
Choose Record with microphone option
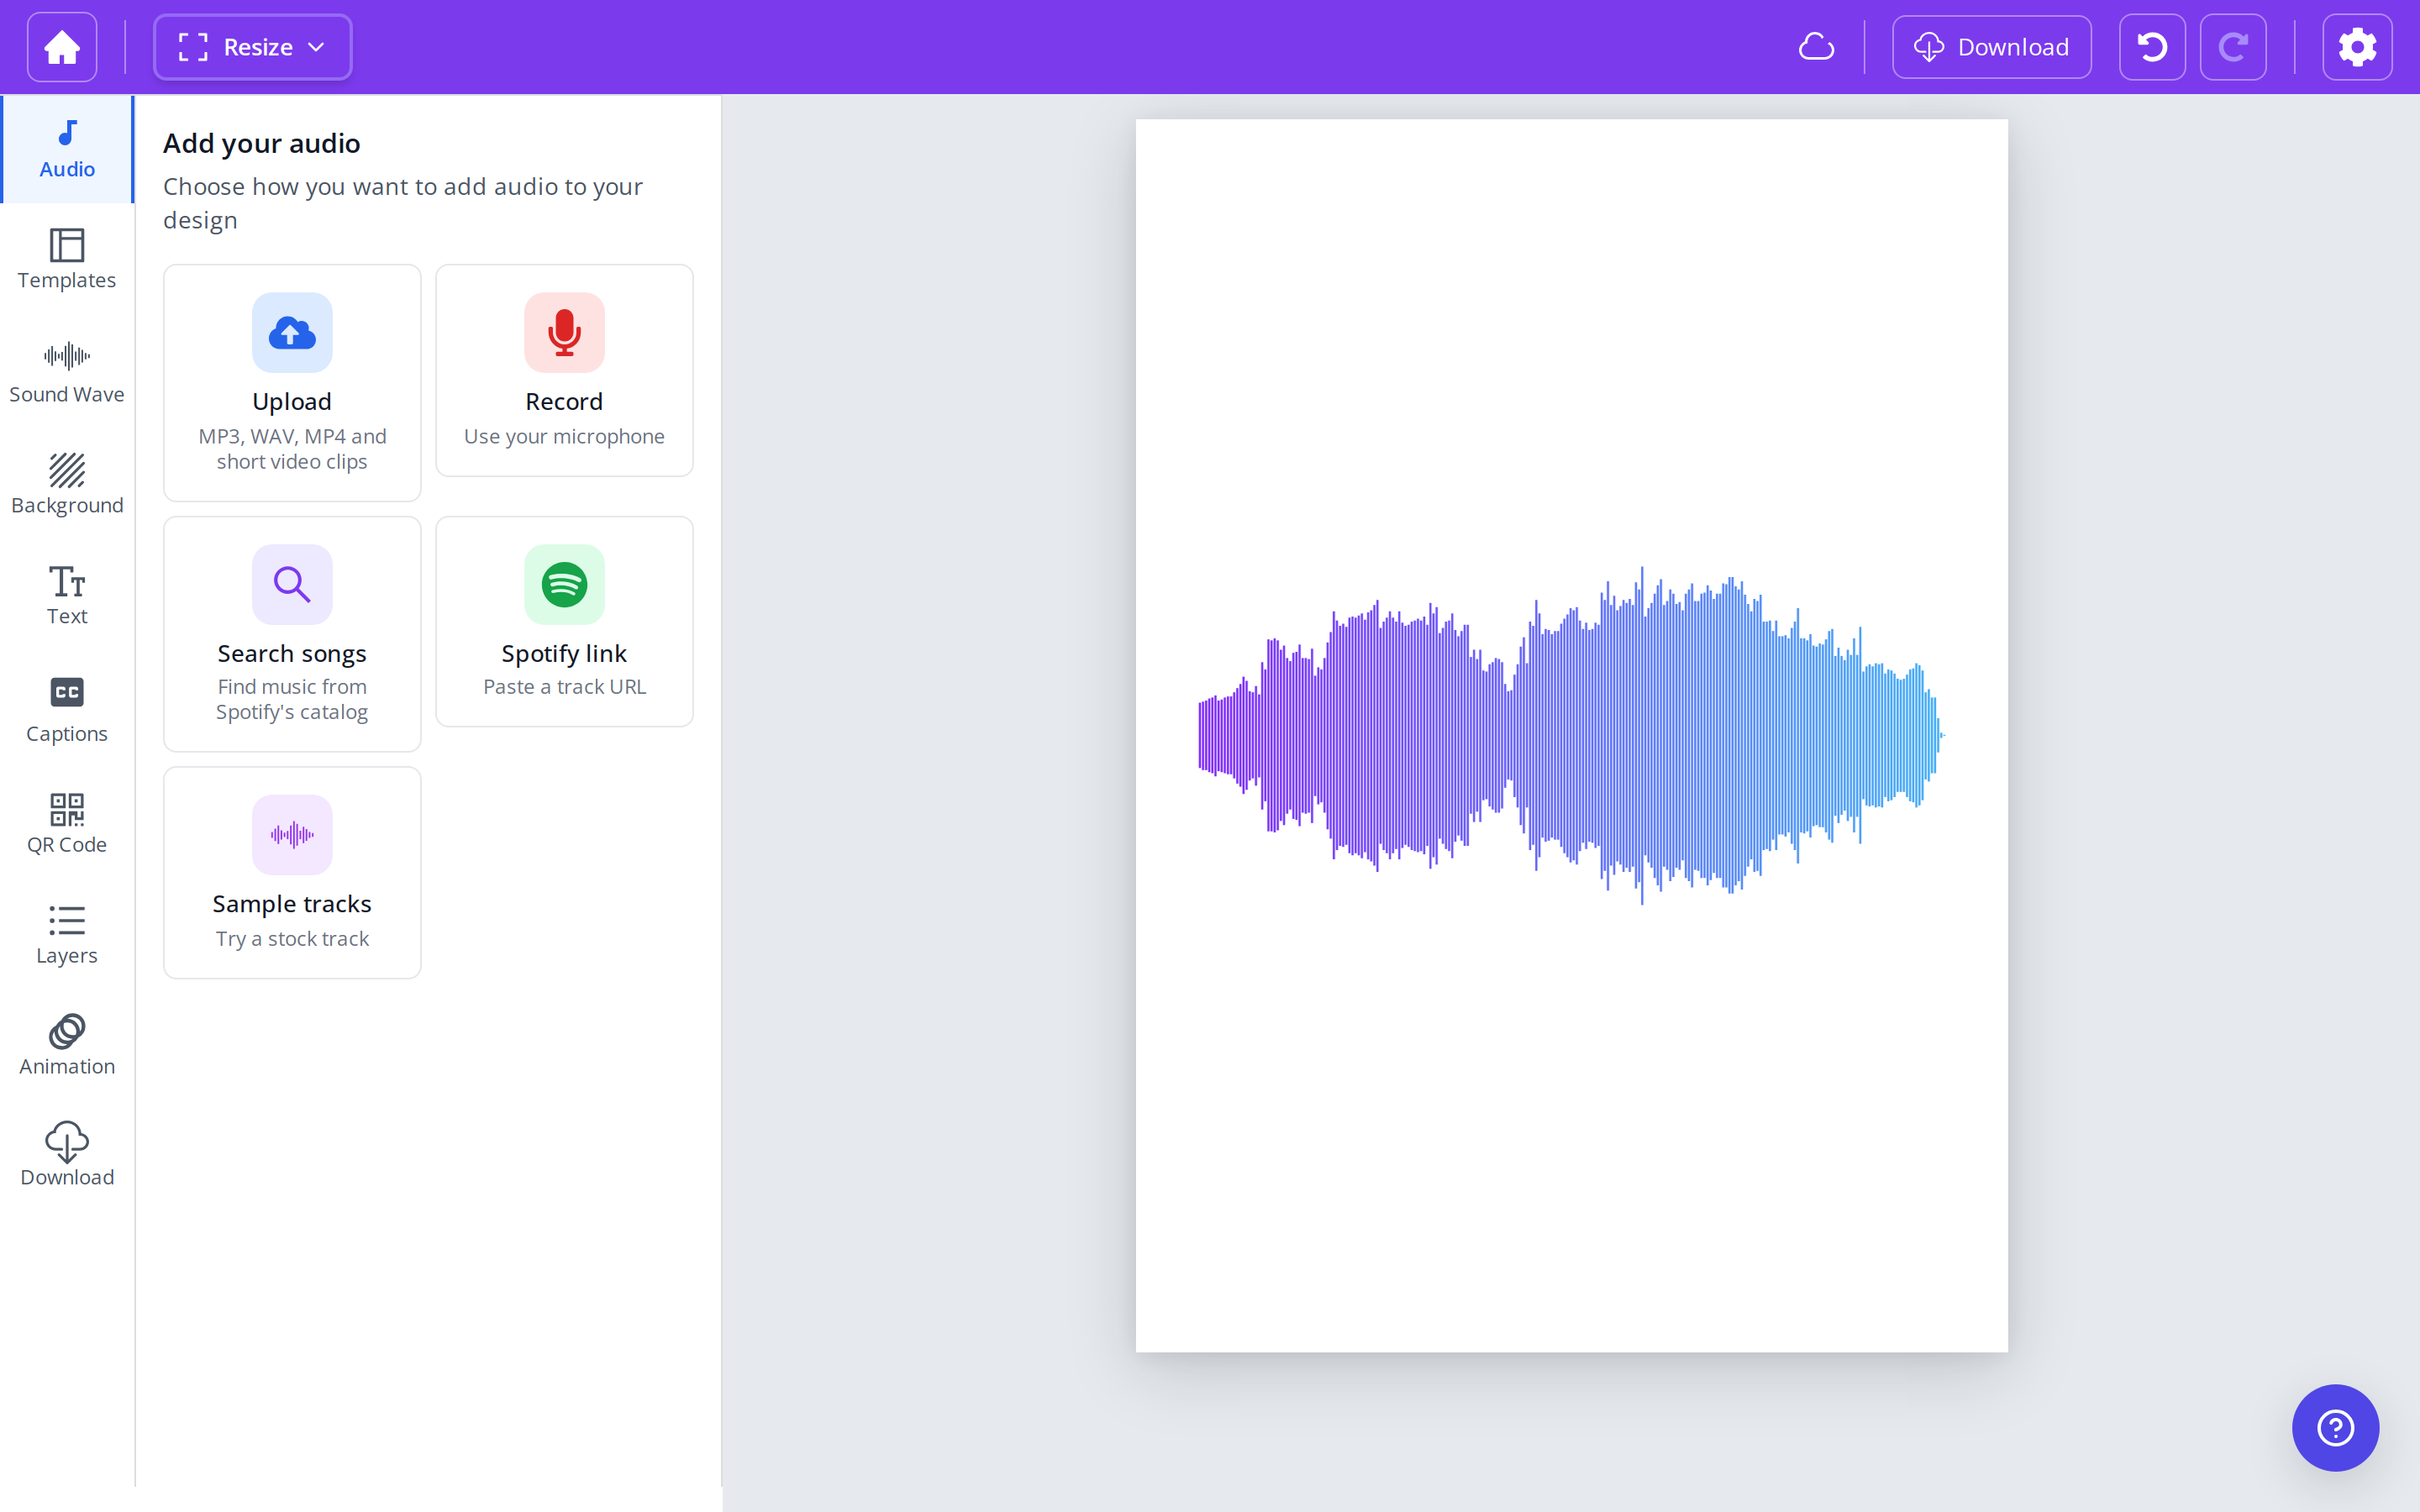(564, 370)
